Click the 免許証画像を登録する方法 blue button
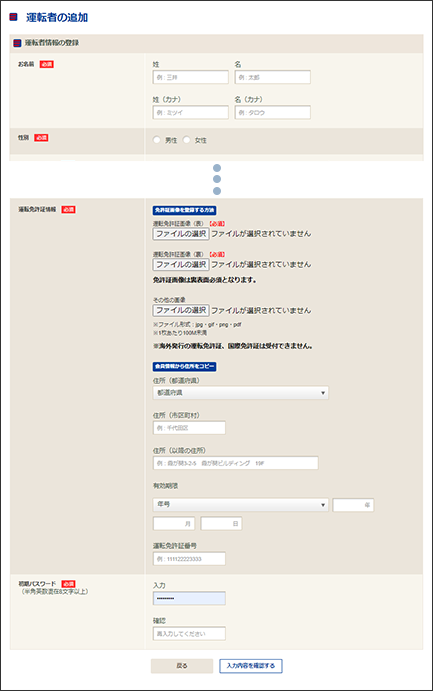The image size is (433, 691). [x=185, y=210]
